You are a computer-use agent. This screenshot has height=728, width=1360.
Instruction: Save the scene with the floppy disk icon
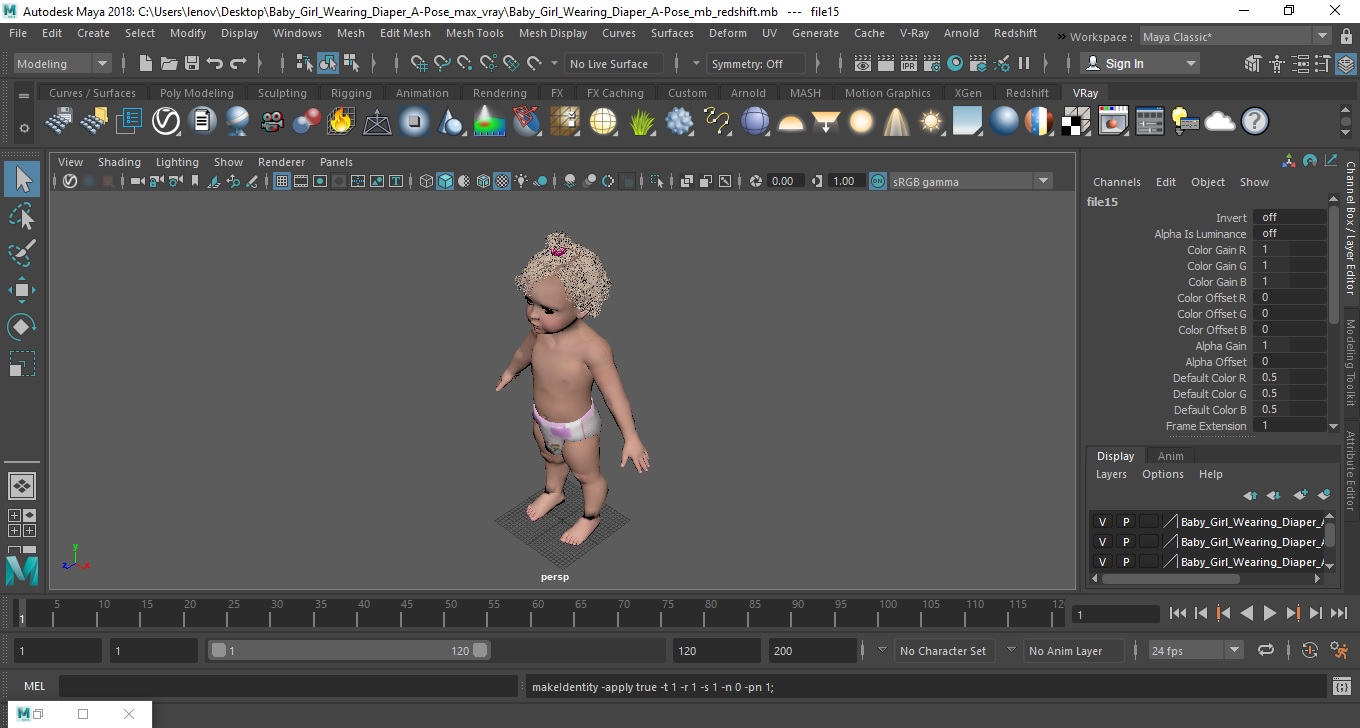point(192,63)
